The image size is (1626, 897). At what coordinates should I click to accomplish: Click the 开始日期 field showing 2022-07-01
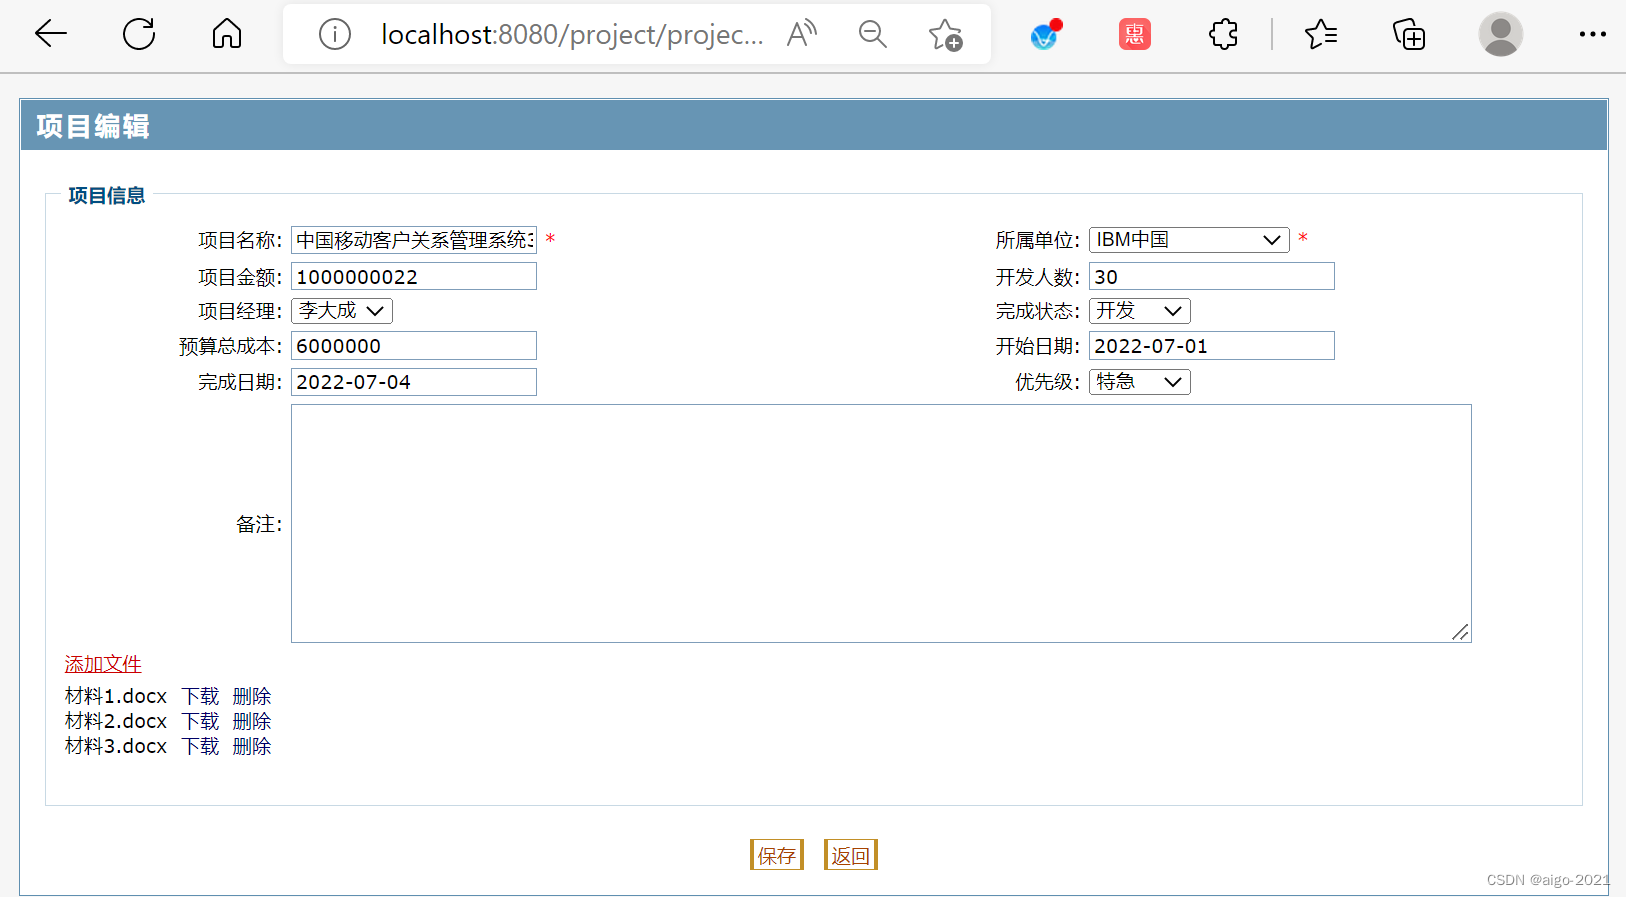pyautogui.click(x=1212, y=346)
